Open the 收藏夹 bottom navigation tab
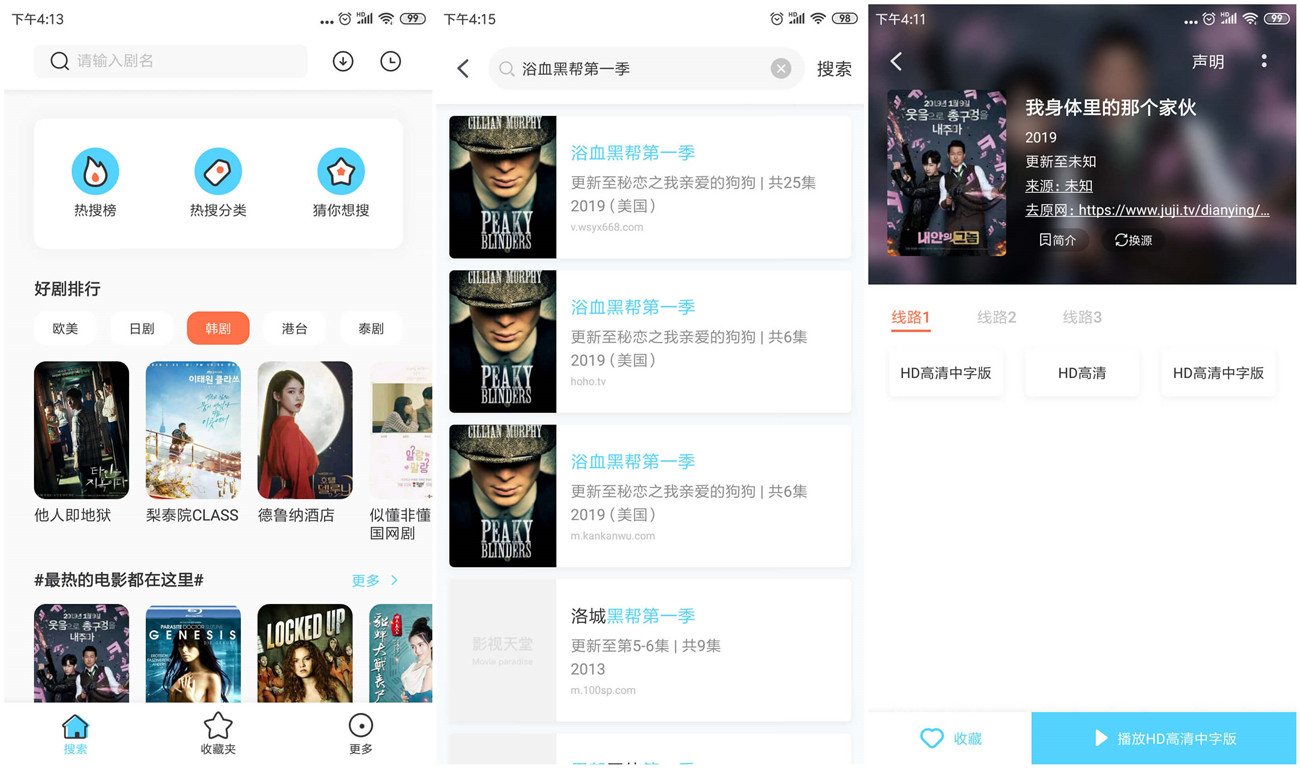Screen dimensions: 1300x768 click(x=218, y=734)
